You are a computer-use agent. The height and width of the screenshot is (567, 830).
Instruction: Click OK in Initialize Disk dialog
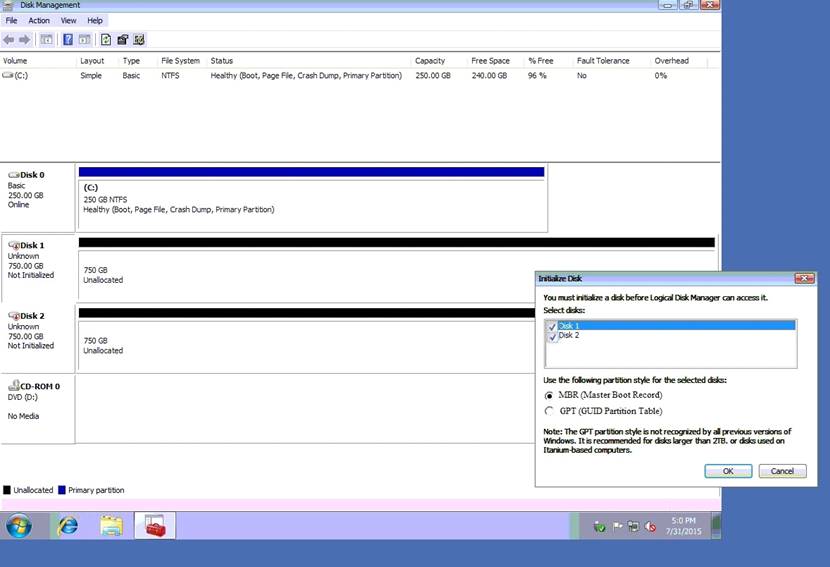pos(728,471)
